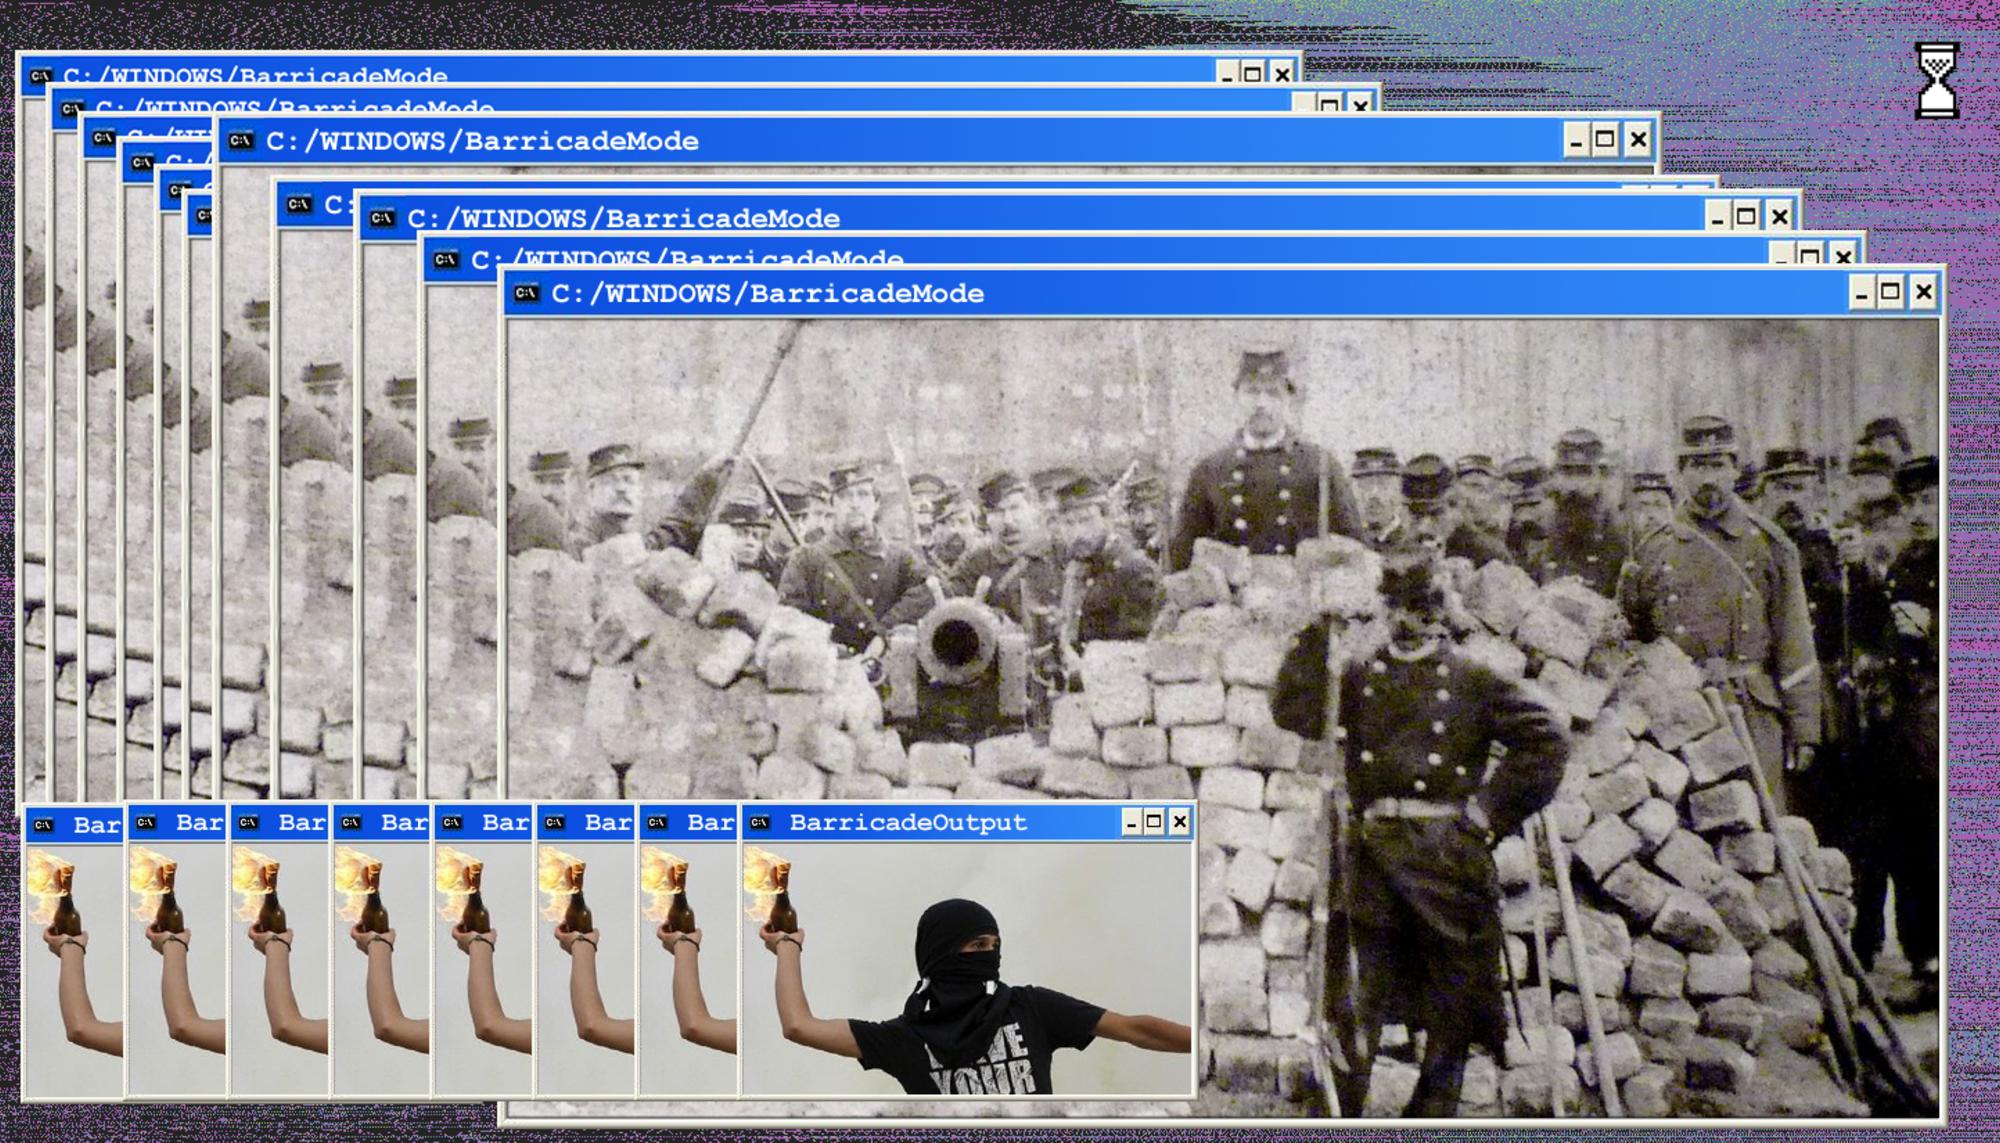Click the cmd icon of the rearmost BarricadeMode window
Image resolution: width=2000 pixels, height=1143 pixels.
[x=40, y=75]
